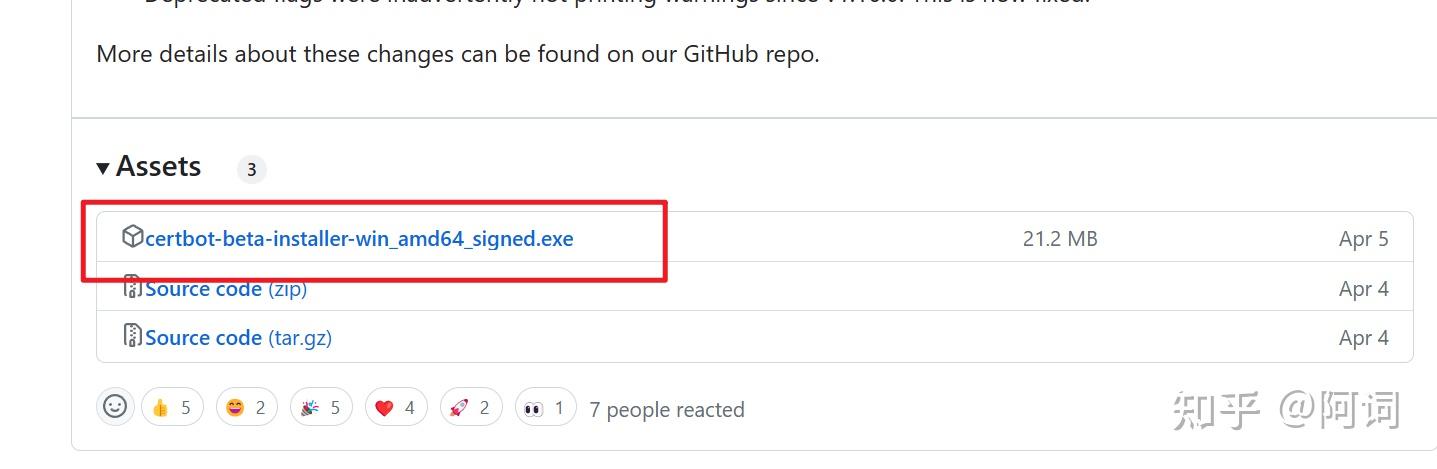The width and height of the screenshot is (1437, 469).
Task: Click the Assets count badge showing 3
Action: pyautogui.click(x=251, y=170)
